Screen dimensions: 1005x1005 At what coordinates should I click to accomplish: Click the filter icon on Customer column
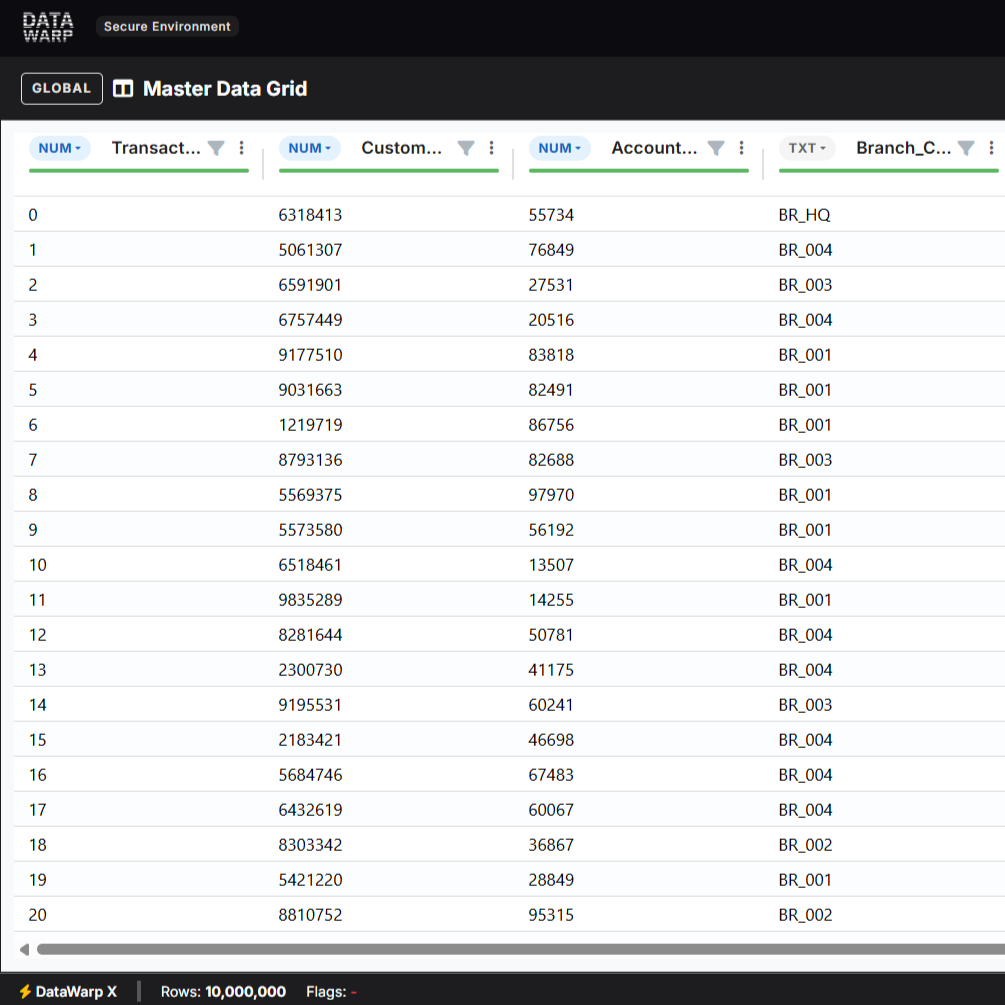(x=466, y=148)
